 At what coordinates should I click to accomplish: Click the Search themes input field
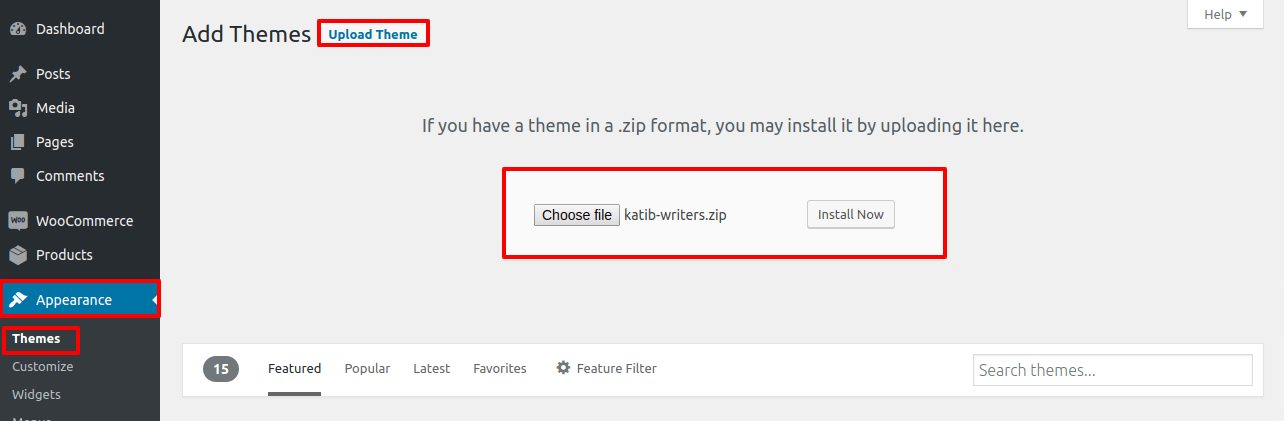[1113, 370]
